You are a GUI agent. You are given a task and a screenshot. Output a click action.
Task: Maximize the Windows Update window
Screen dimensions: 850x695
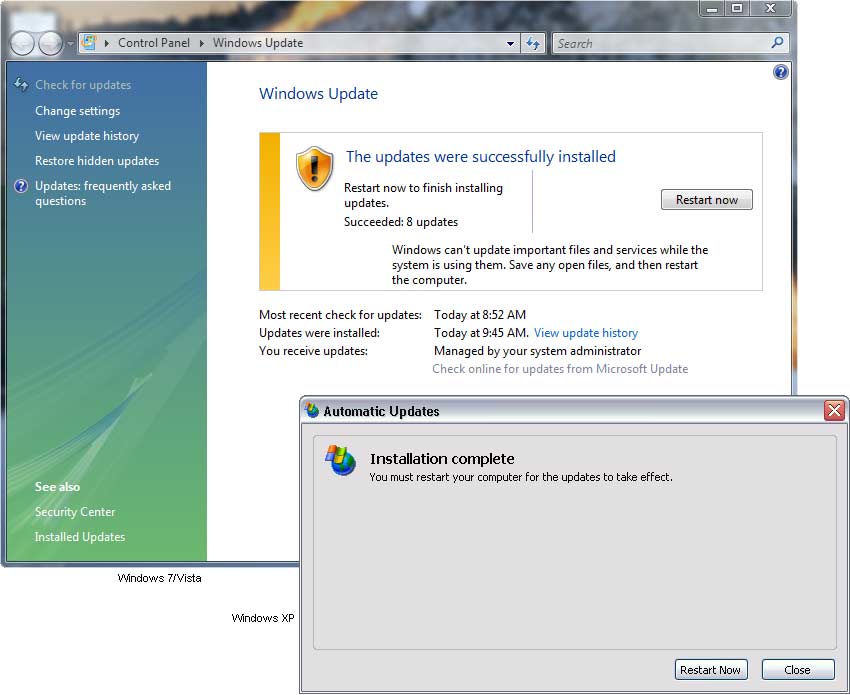pyautogui.click(x=737, y=9)
